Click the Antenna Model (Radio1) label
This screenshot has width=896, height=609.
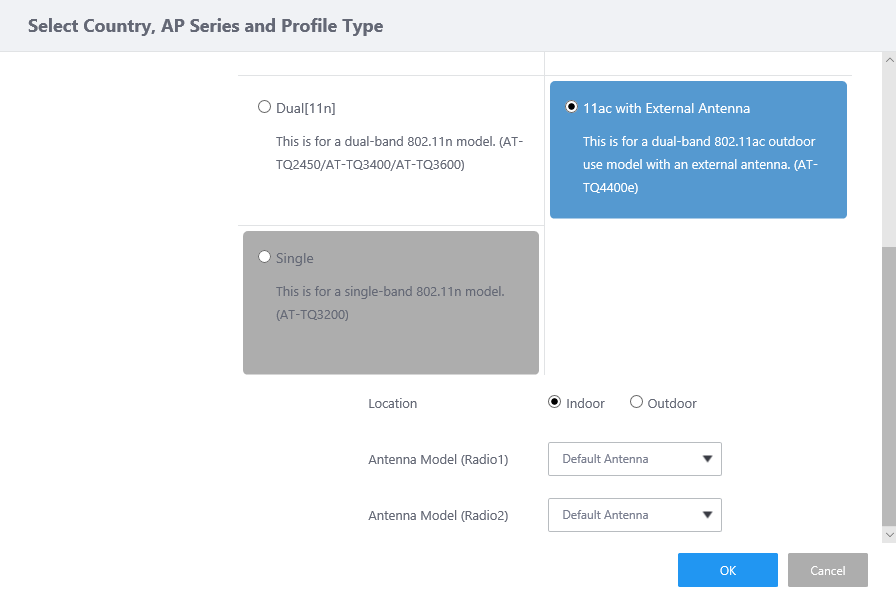[x=438, y=459]
